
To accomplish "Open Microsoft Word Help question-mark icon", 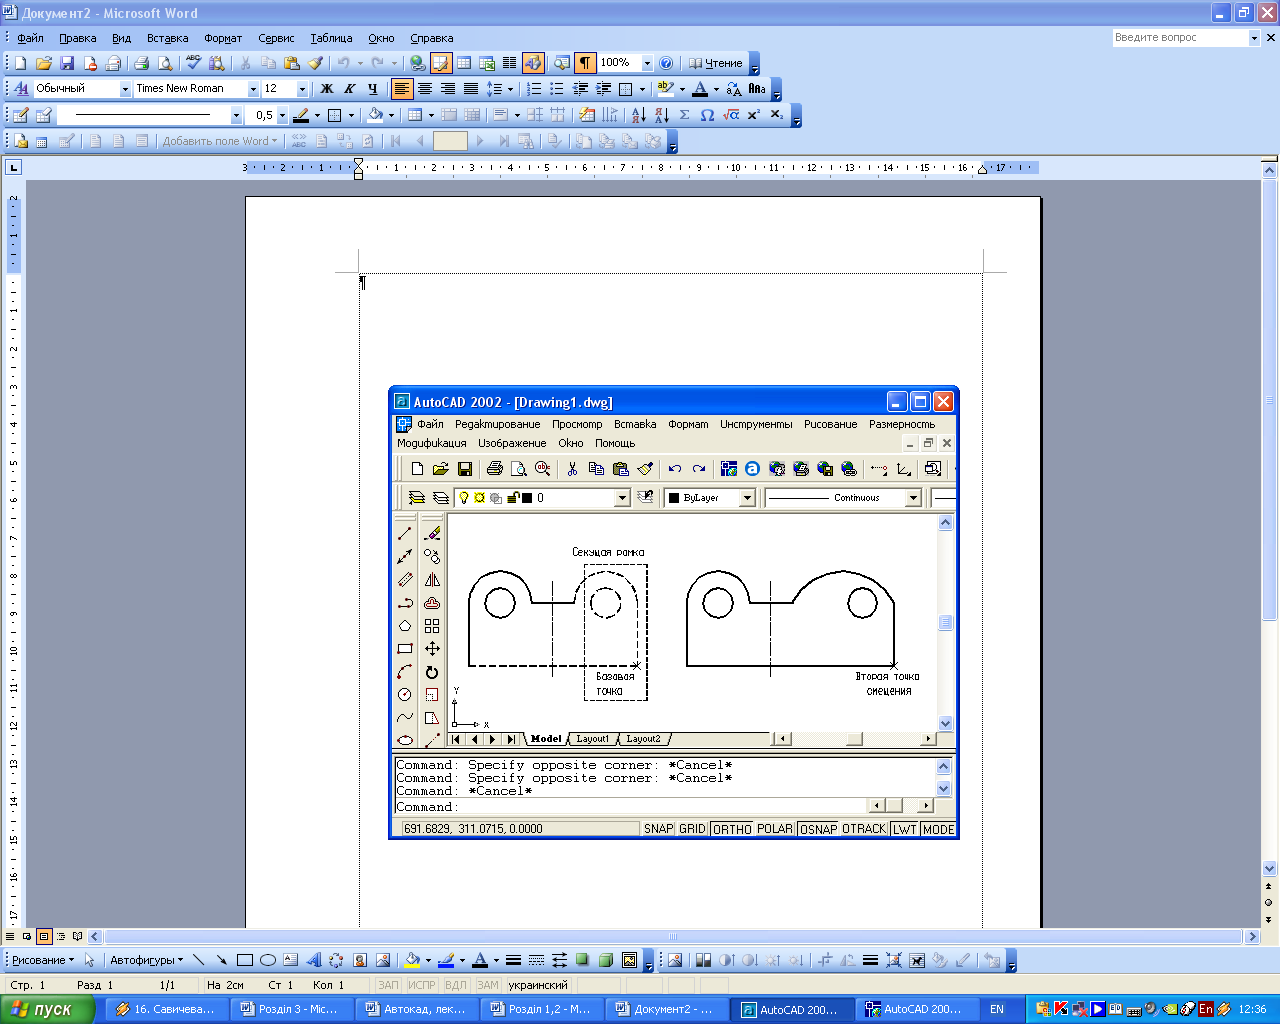I will coord(667,63).
